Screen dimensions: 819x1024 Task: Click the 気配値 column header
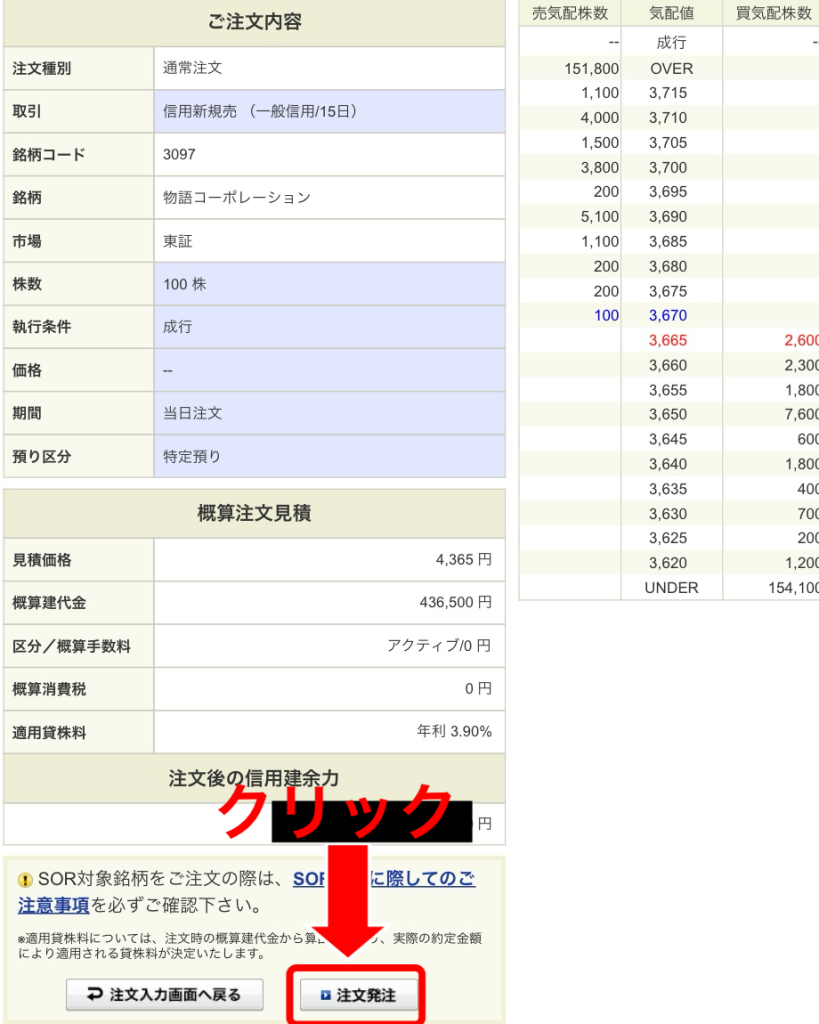click(x=671, y=13)
